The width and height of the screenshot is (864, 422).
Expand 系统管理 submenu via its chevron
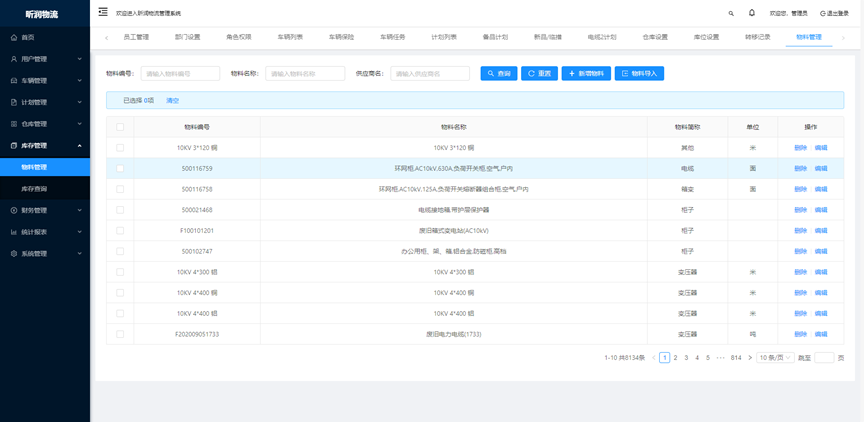pyautogui.click(x=80, y=253)
